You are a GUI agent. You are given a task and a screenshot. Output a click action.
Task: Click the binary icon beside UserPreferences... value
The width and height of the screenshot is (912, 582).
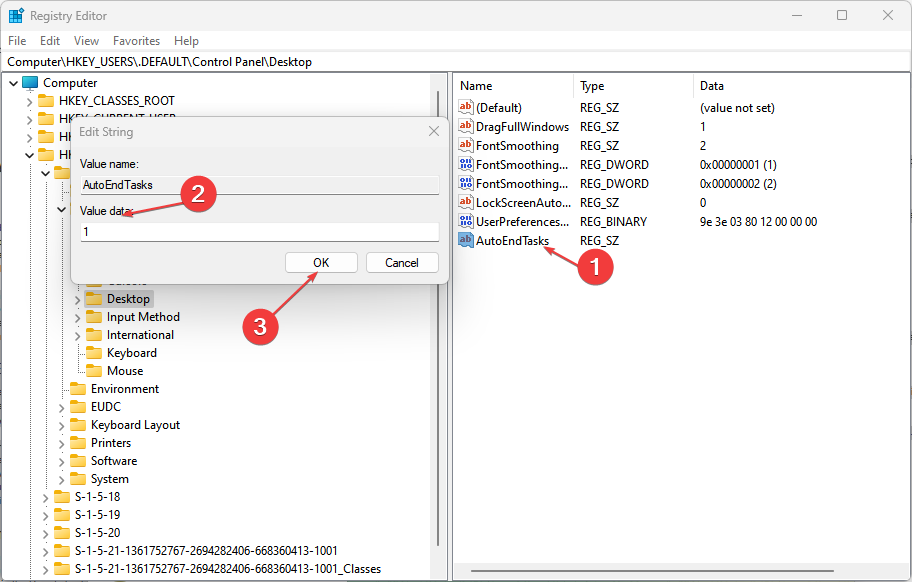click(x=466, y=222)
